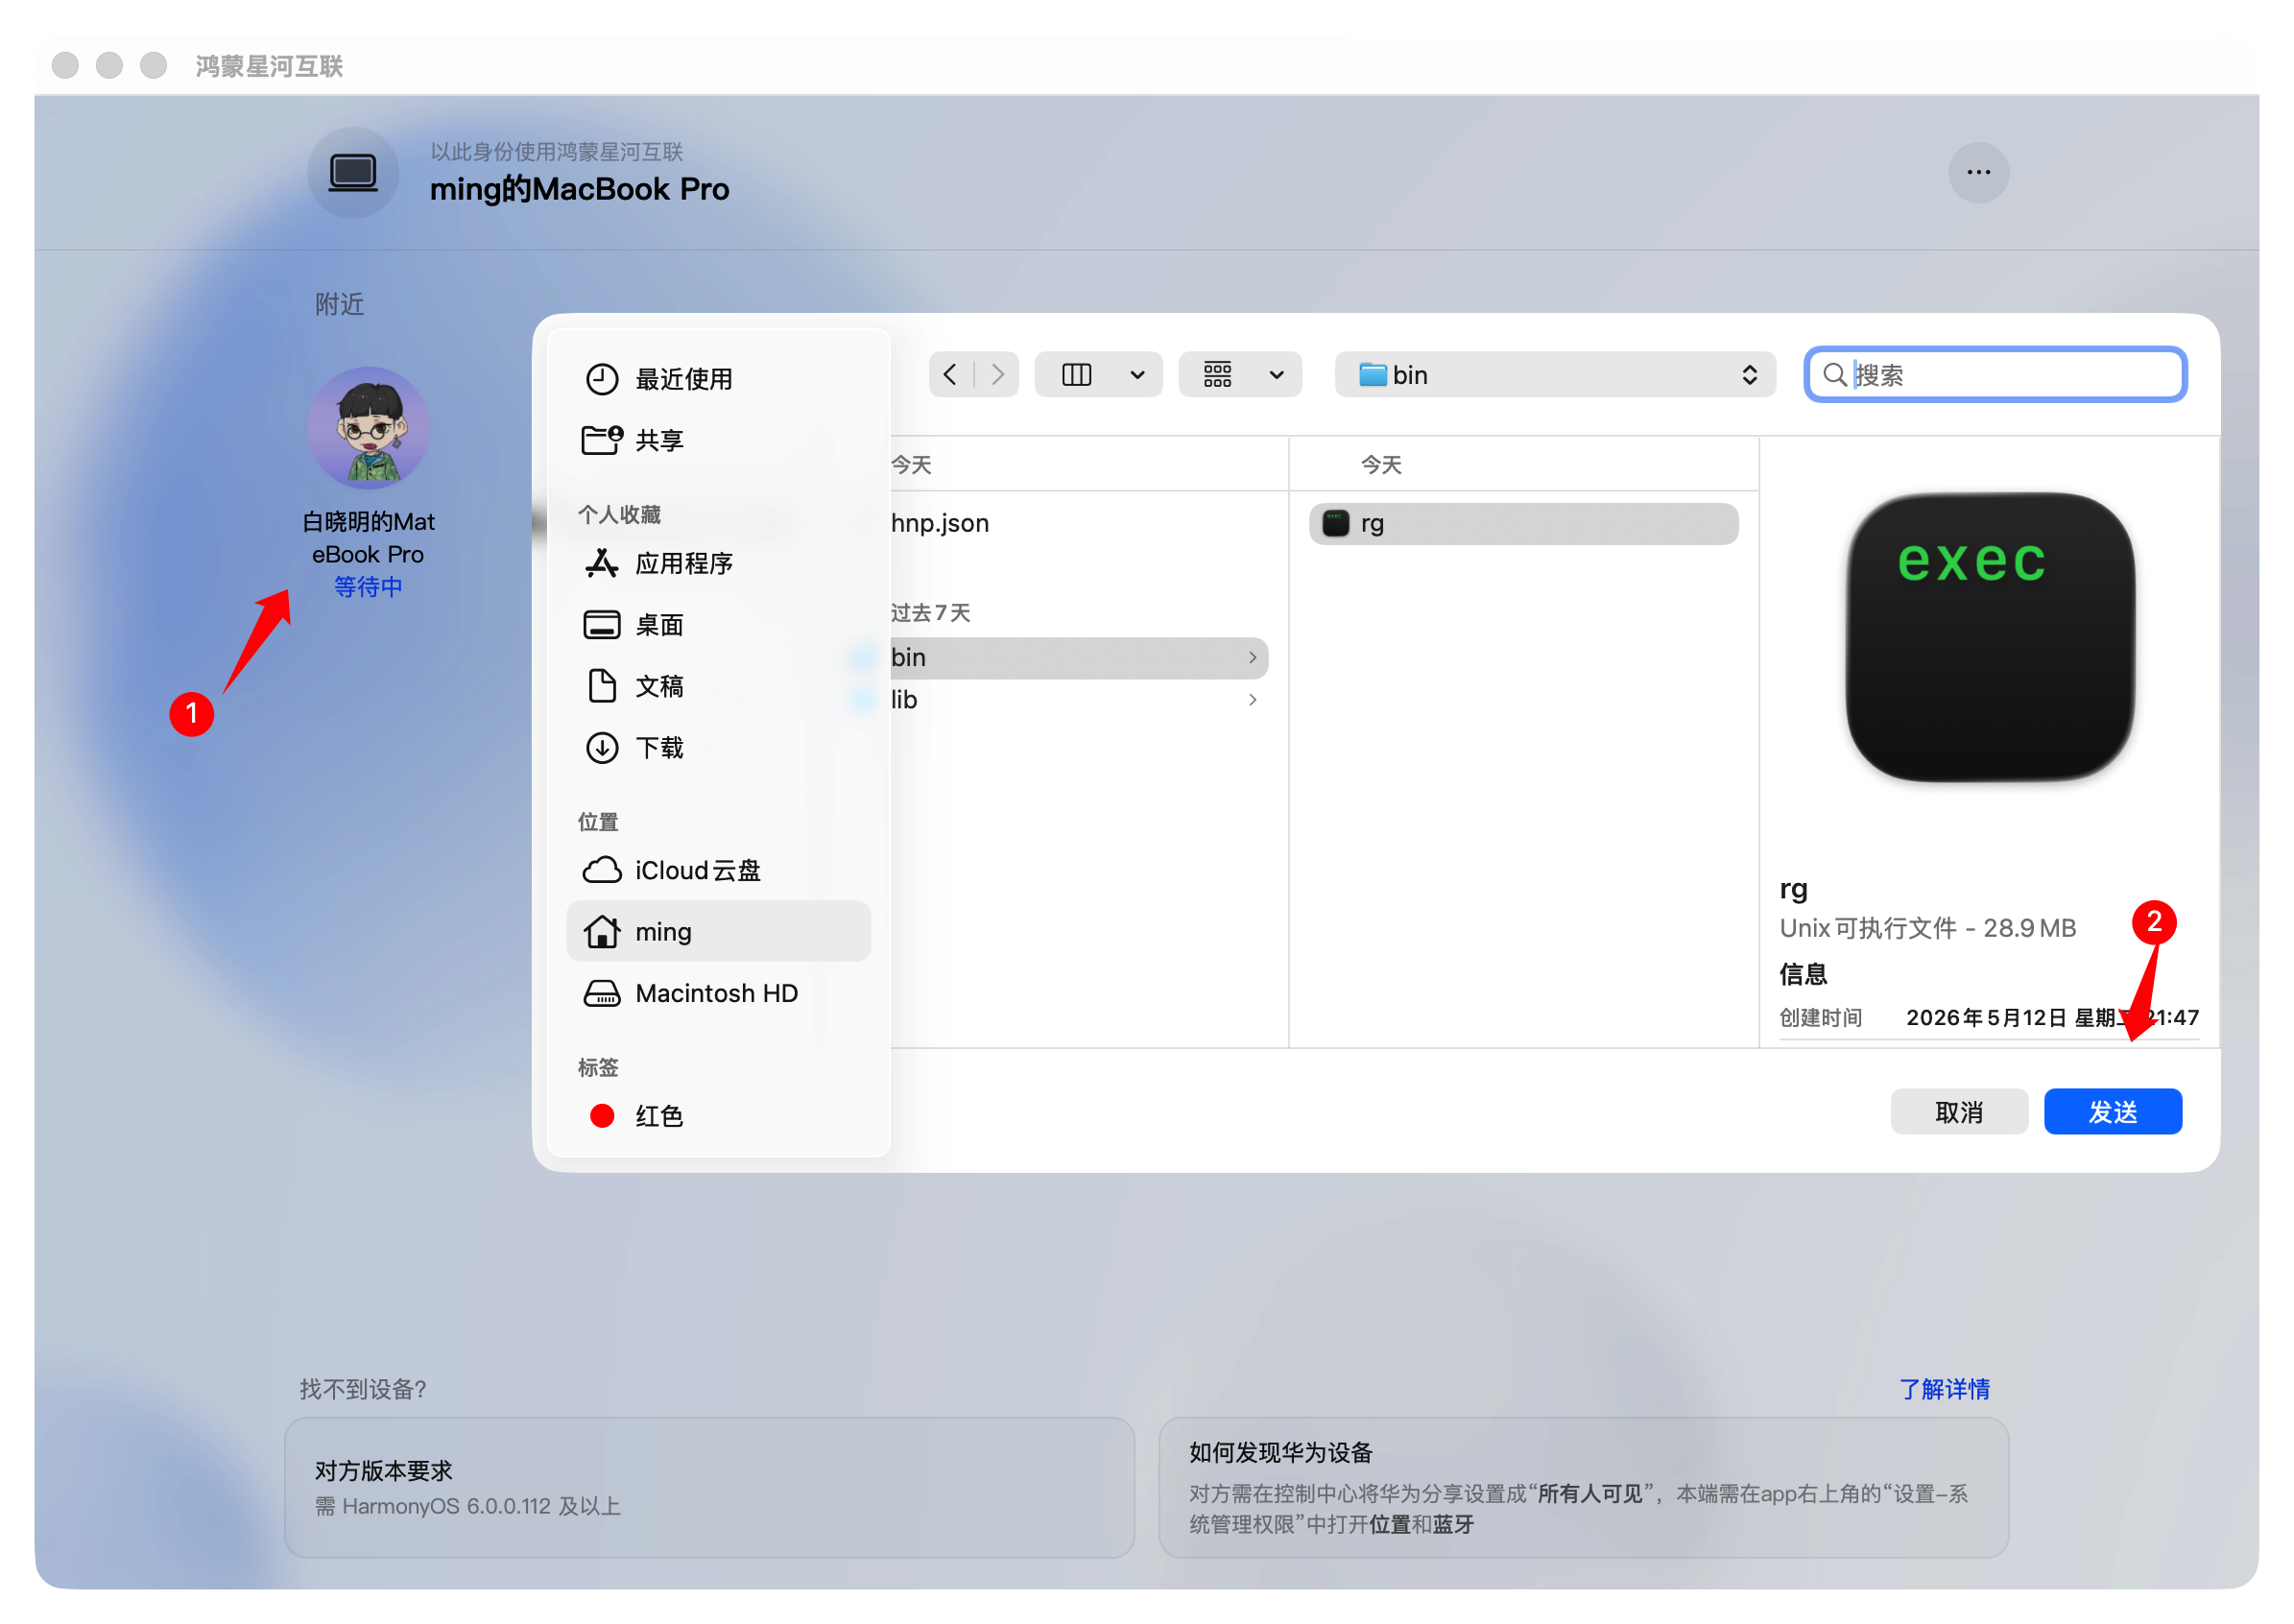Filter by the 红色 tag

pyautogui.click(x=718, y=1116)
